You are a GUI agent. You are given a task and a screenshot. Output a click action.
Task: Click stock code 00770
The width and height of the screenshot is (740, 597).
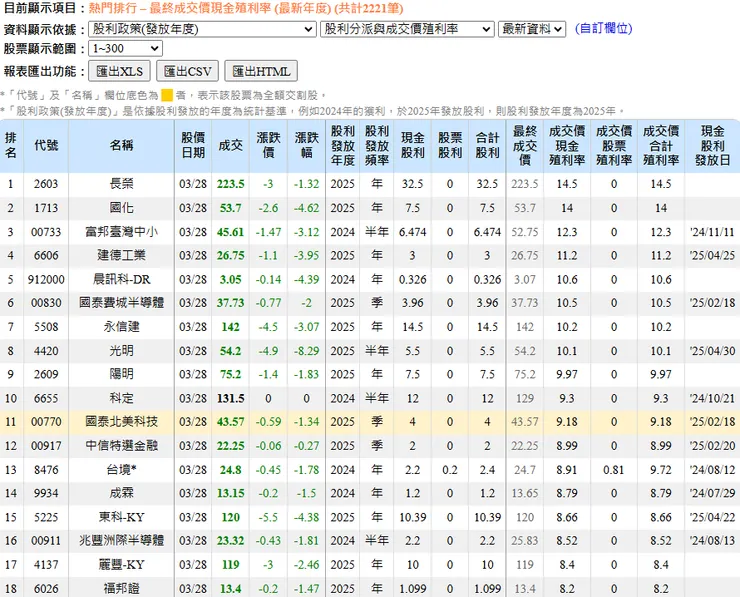click(46, 421)
